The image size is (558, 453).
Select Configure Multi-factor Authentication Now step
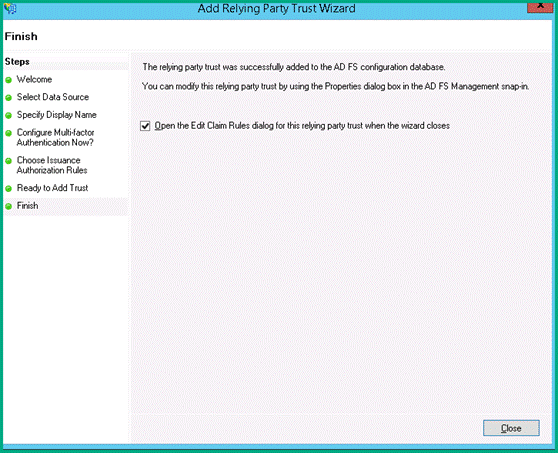(56, 137)
